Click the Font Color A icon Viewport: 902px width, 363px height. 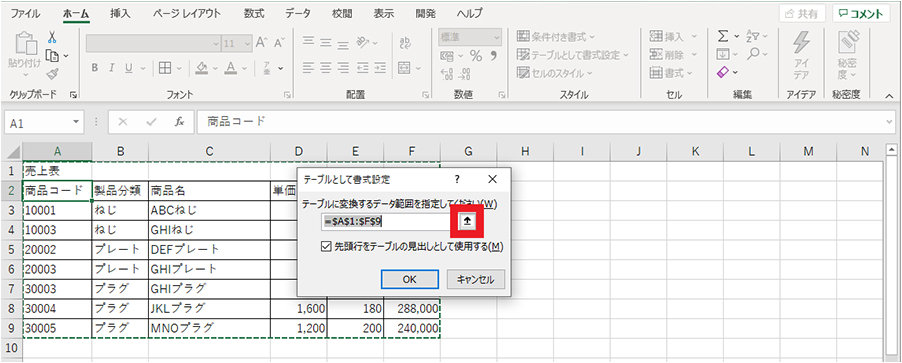click(x=231, y=68)
